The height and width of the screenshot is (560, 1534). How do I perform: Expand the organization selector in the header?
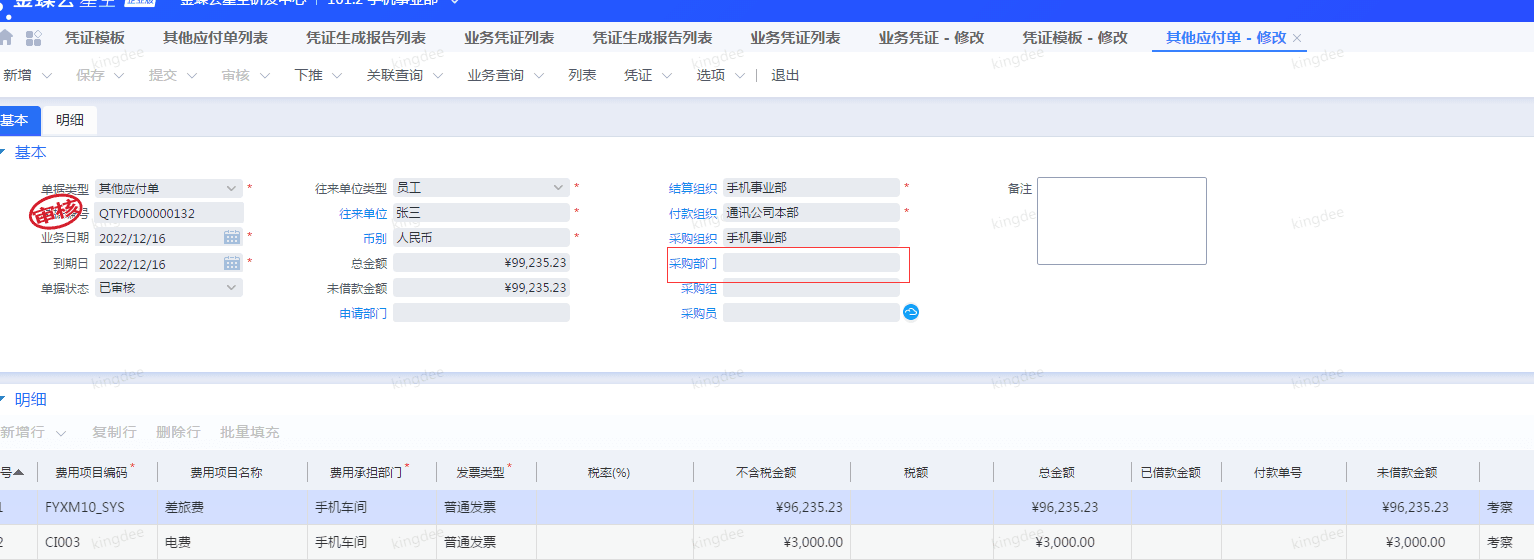click(456, 3)
